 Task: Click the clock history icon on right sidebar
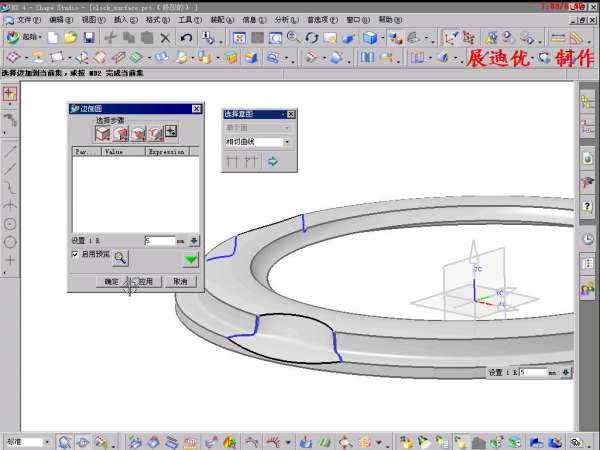coord(588,238)
